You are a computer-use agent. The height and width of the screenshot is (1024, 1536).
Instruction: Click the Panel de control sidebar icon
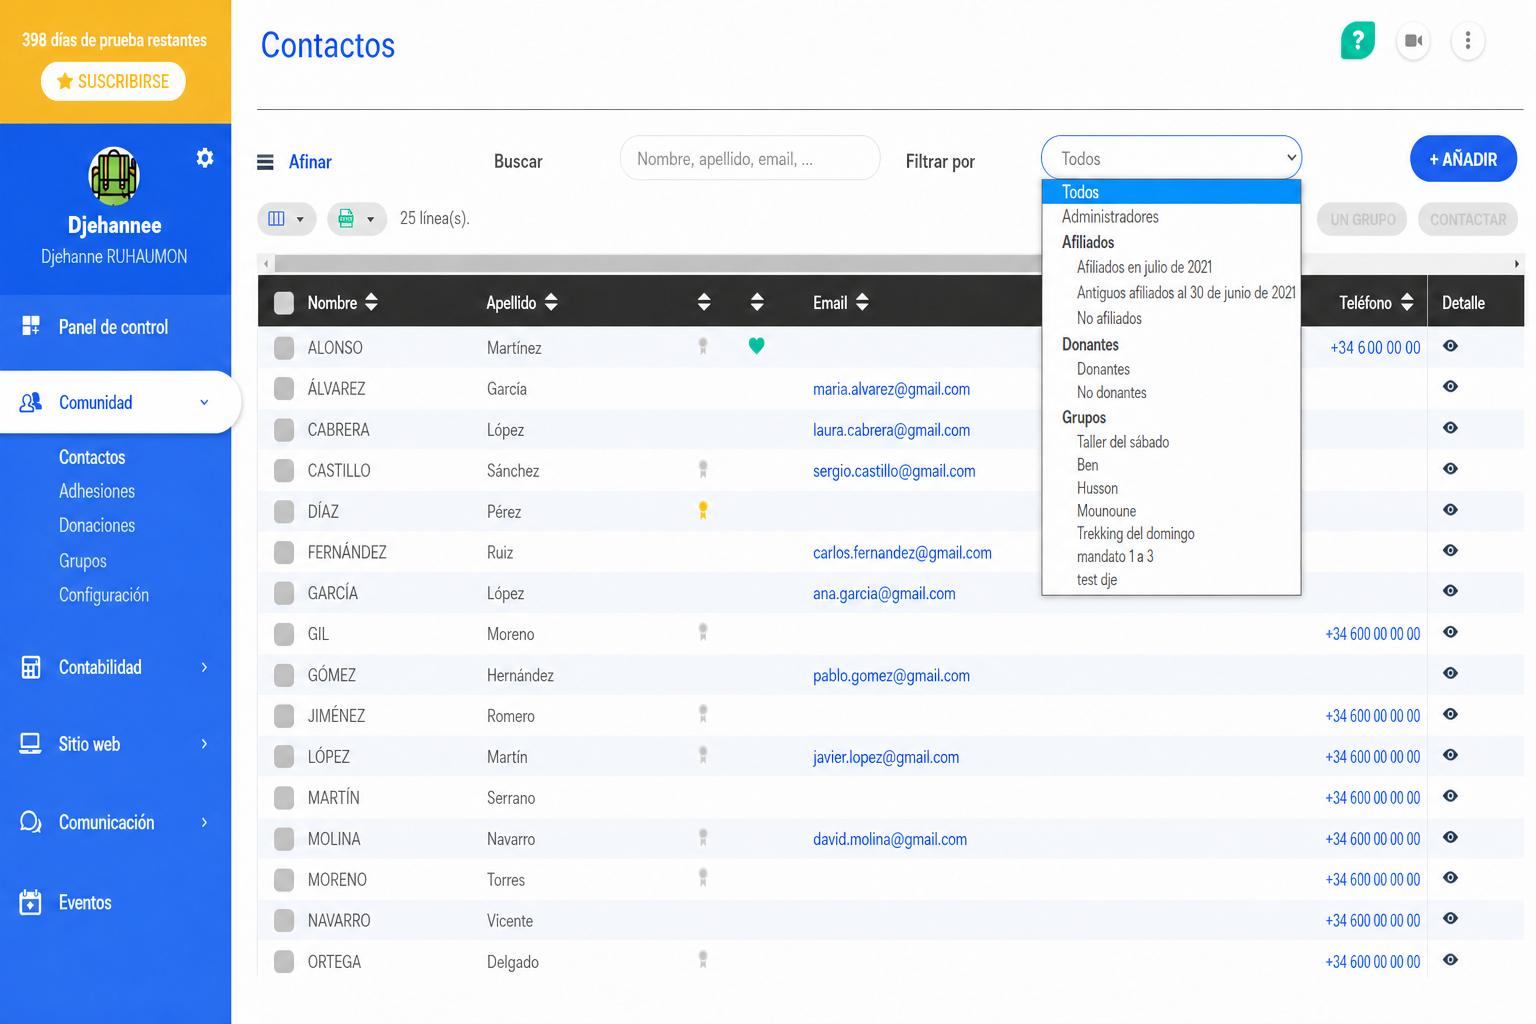(31, 326)
